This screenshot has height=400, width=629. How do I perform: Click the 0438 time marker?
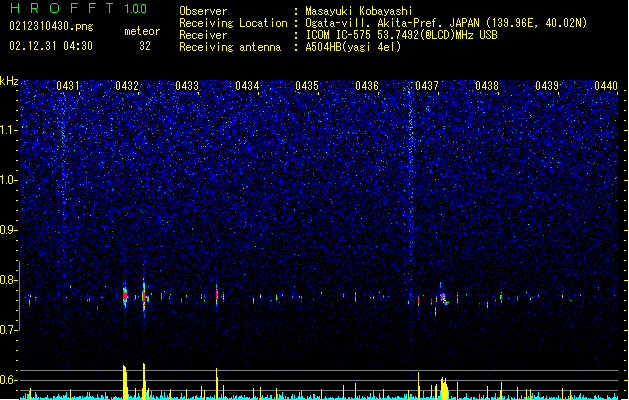tap(487, 86)
